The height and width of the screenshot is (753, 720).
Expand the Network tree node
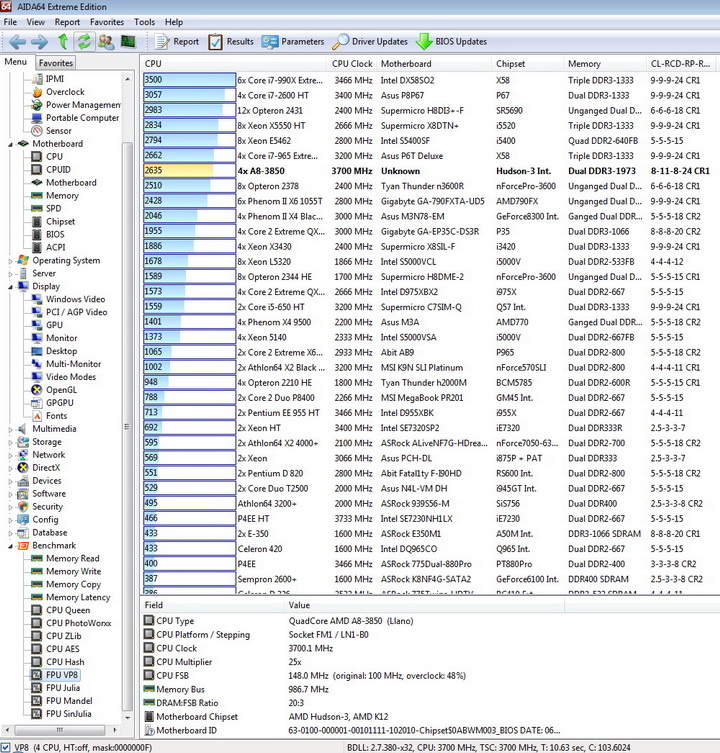[11, 455]
